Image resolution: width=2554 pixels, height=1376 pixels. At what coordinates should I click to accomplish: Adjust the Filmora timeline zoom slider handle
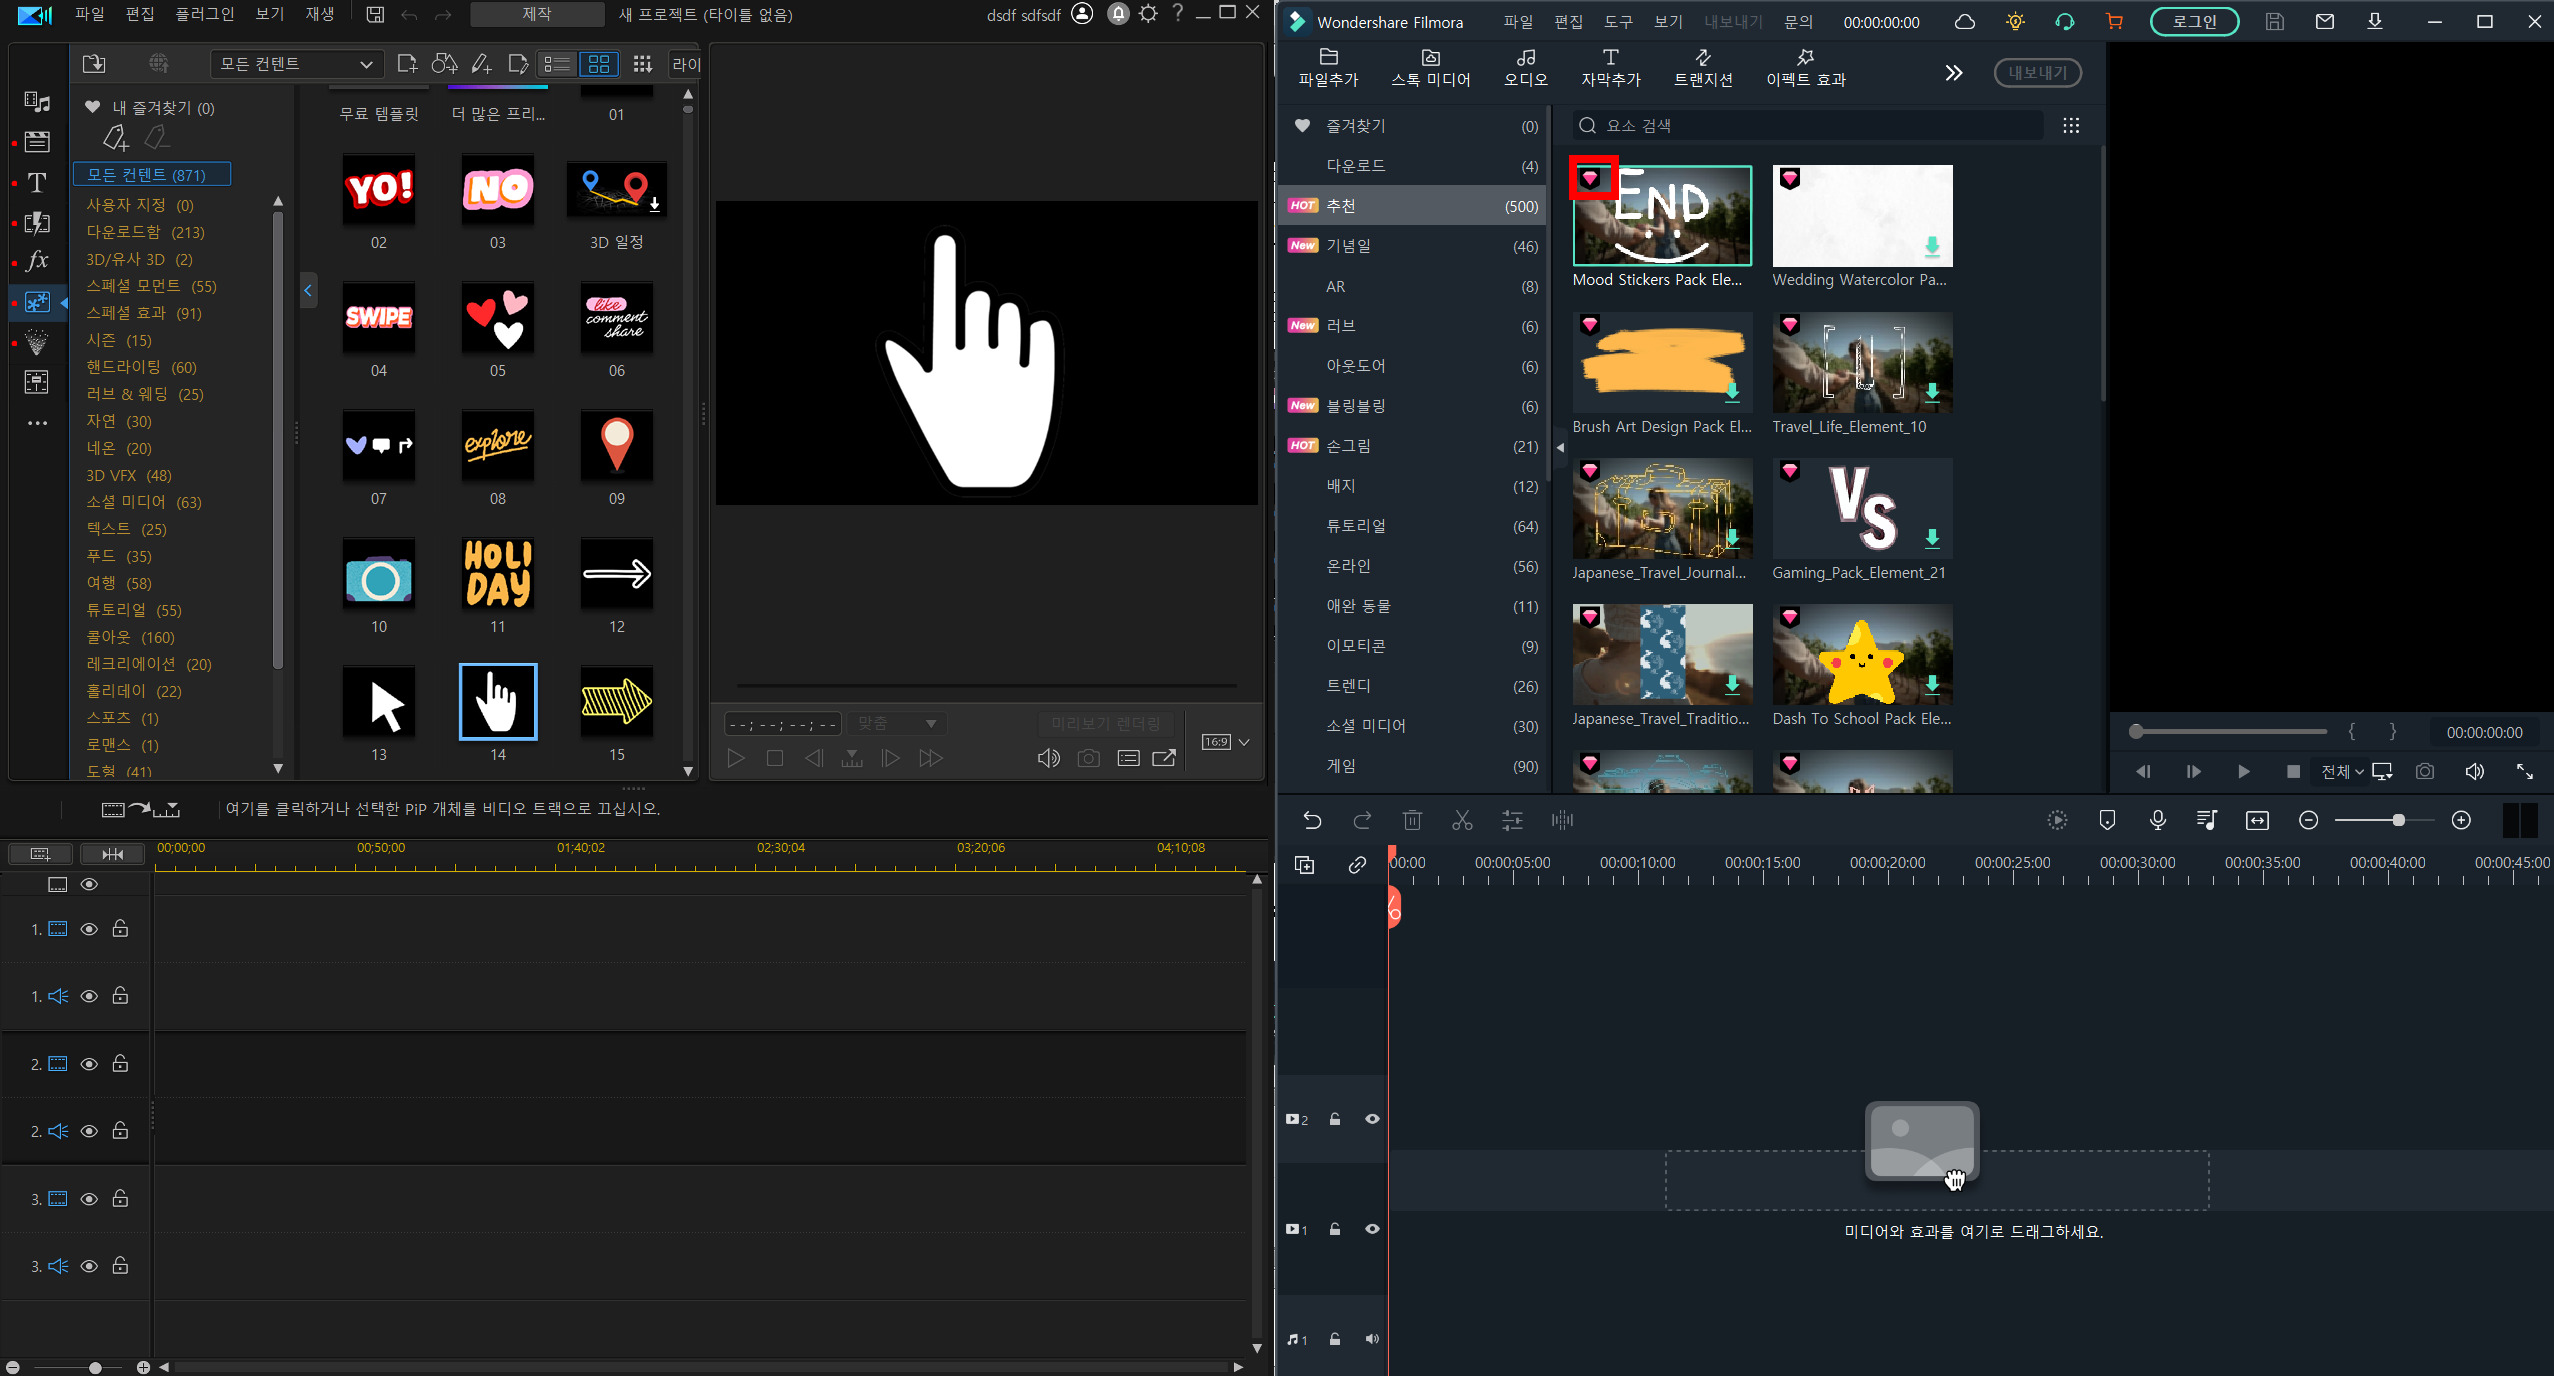[2398, 821]
